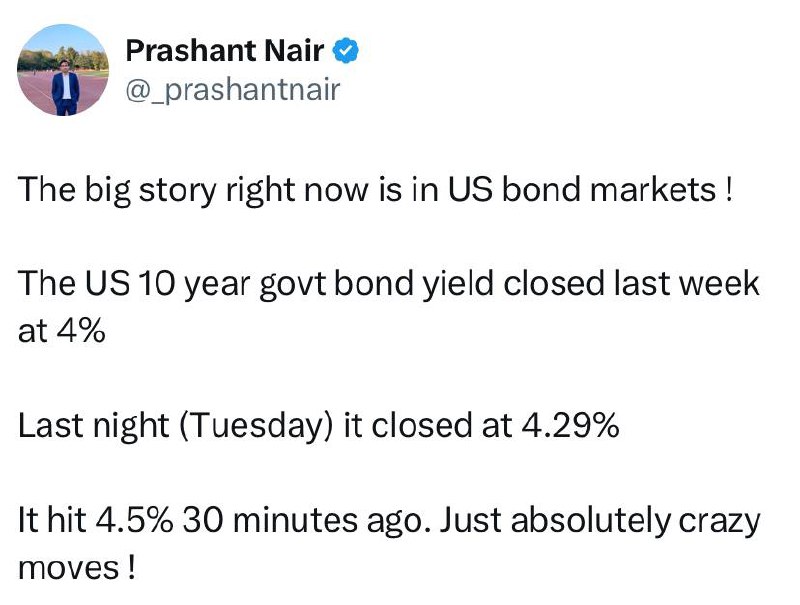
Task: Open the Prashant Nair display name link
Action: coord(224,51)
